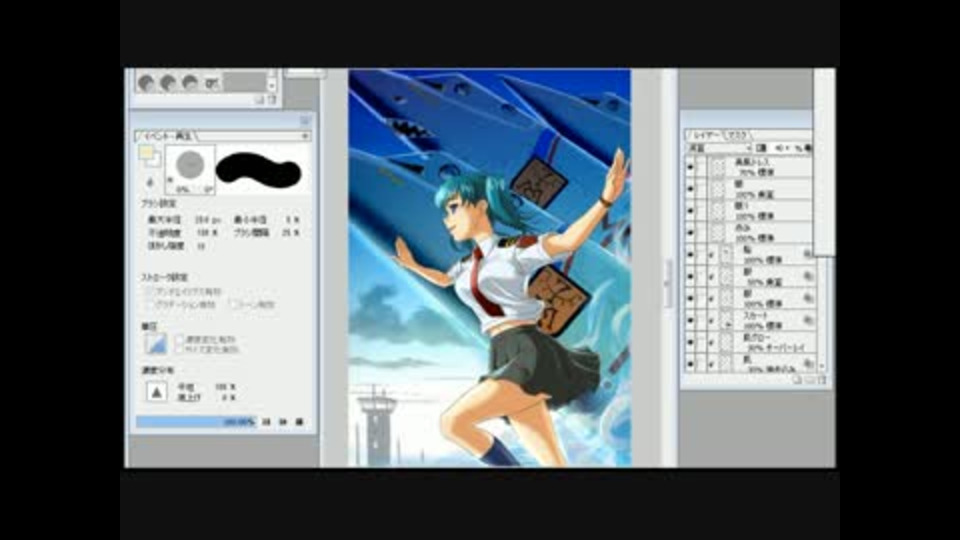The width and height of the screenshot is (960, 540).
Task: Click the 盛上げ percentage value
Action: click(x=228, y=397)
